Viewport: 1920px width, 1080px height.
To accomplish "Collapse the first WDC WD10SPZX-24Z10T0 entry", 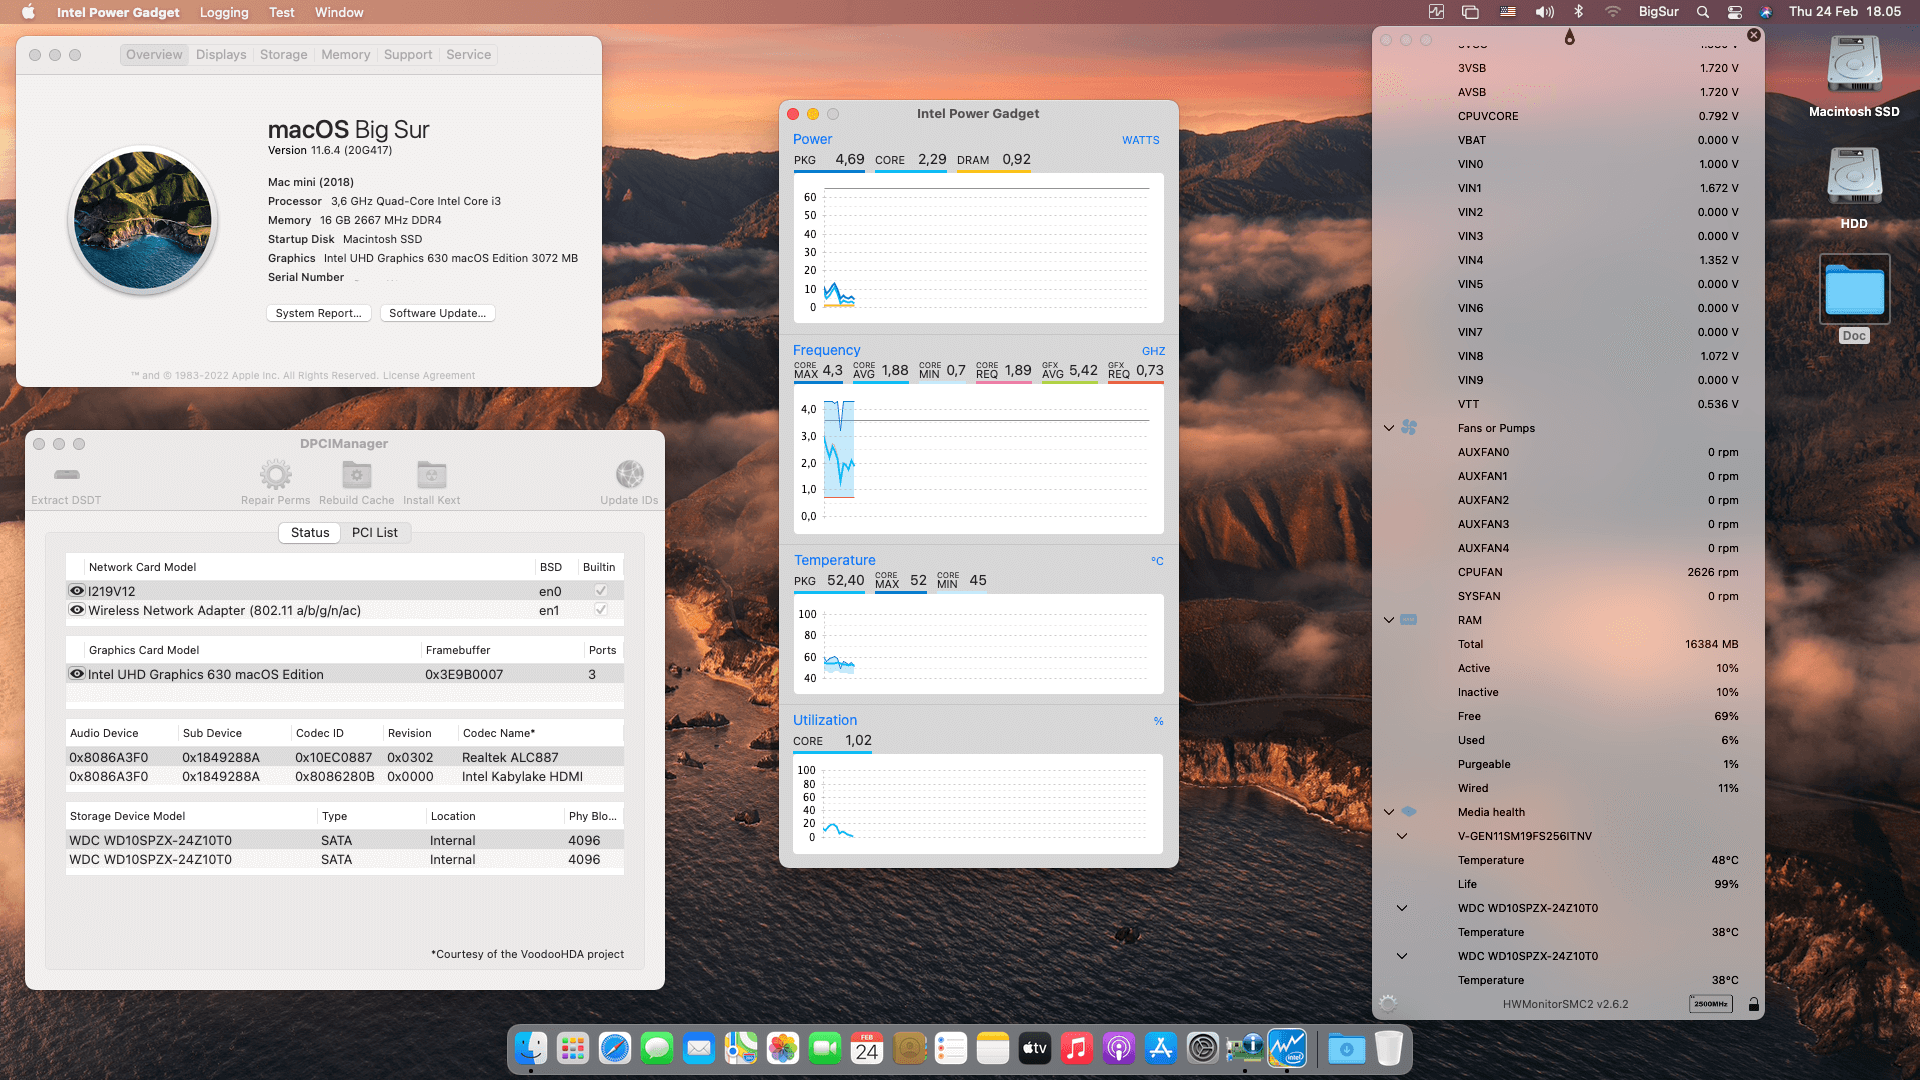I will tap(1402, 908).
